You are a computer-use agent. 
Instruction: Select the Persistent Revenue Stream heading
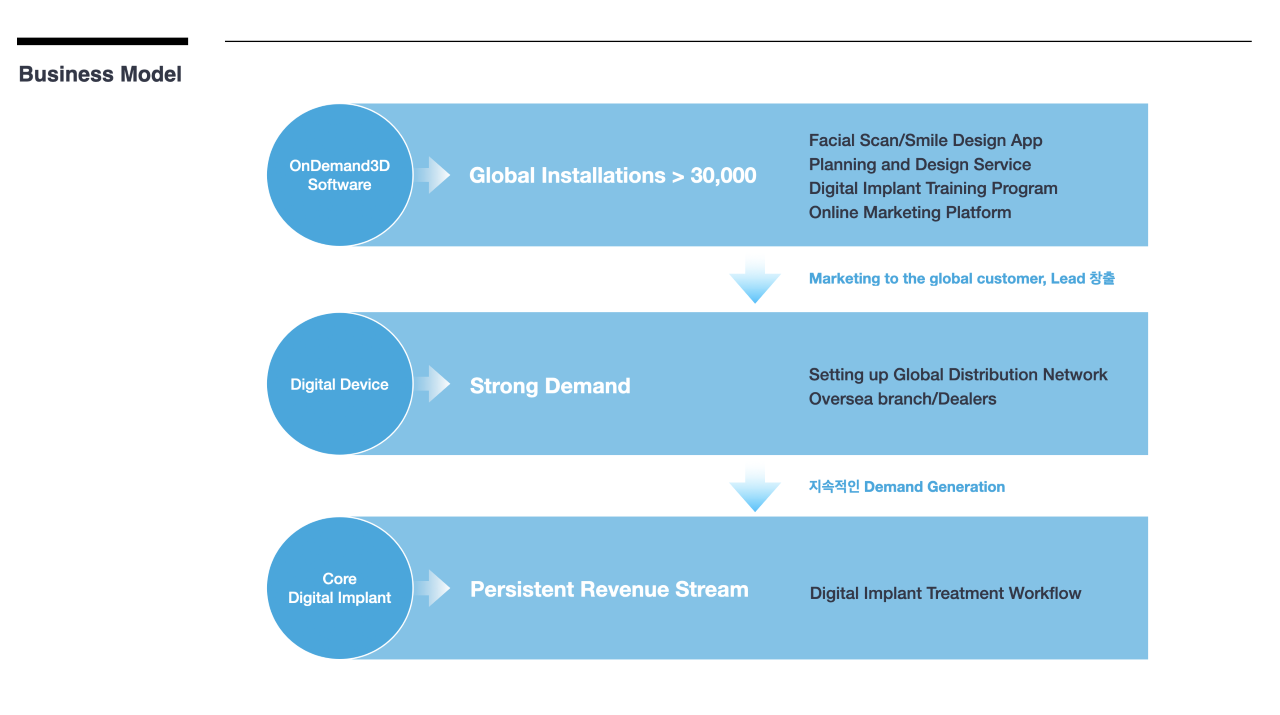click(609, 590)
